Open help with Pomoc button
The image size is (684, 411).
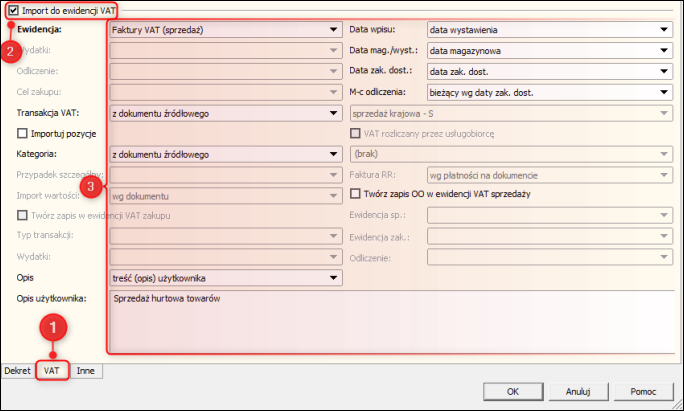tap(643, 391)
